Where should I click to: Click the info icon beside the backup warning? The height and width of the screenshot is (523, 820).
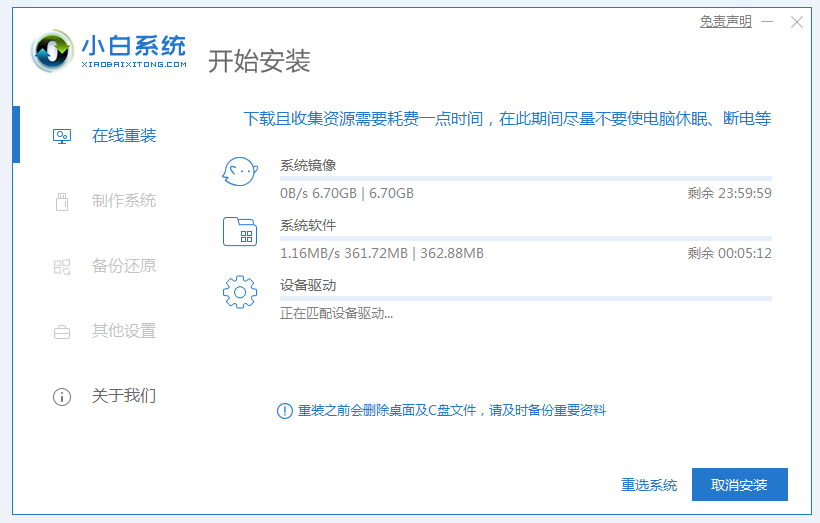(285, 411)
